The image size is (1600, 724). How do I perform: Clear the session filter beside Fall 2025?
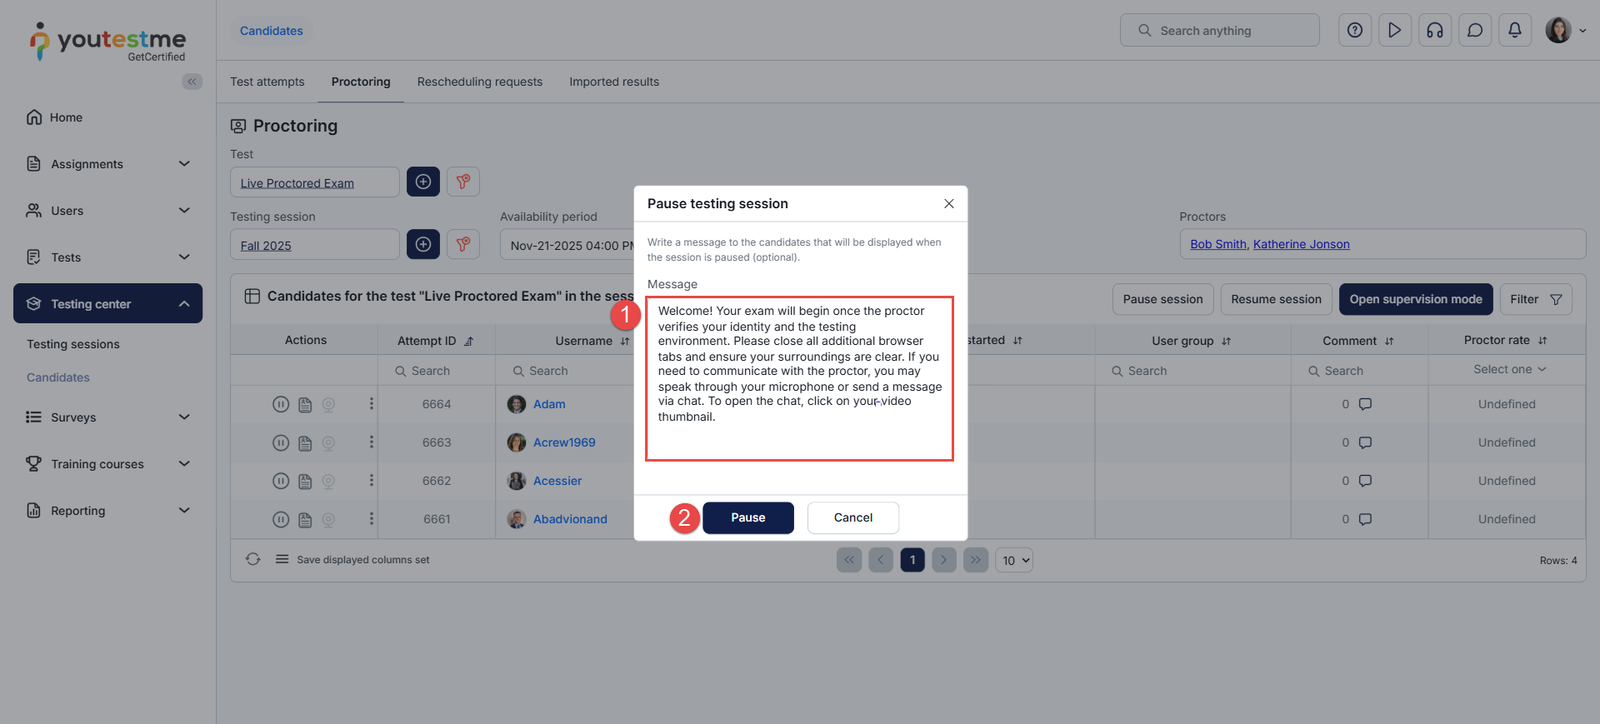click(463, 244)
